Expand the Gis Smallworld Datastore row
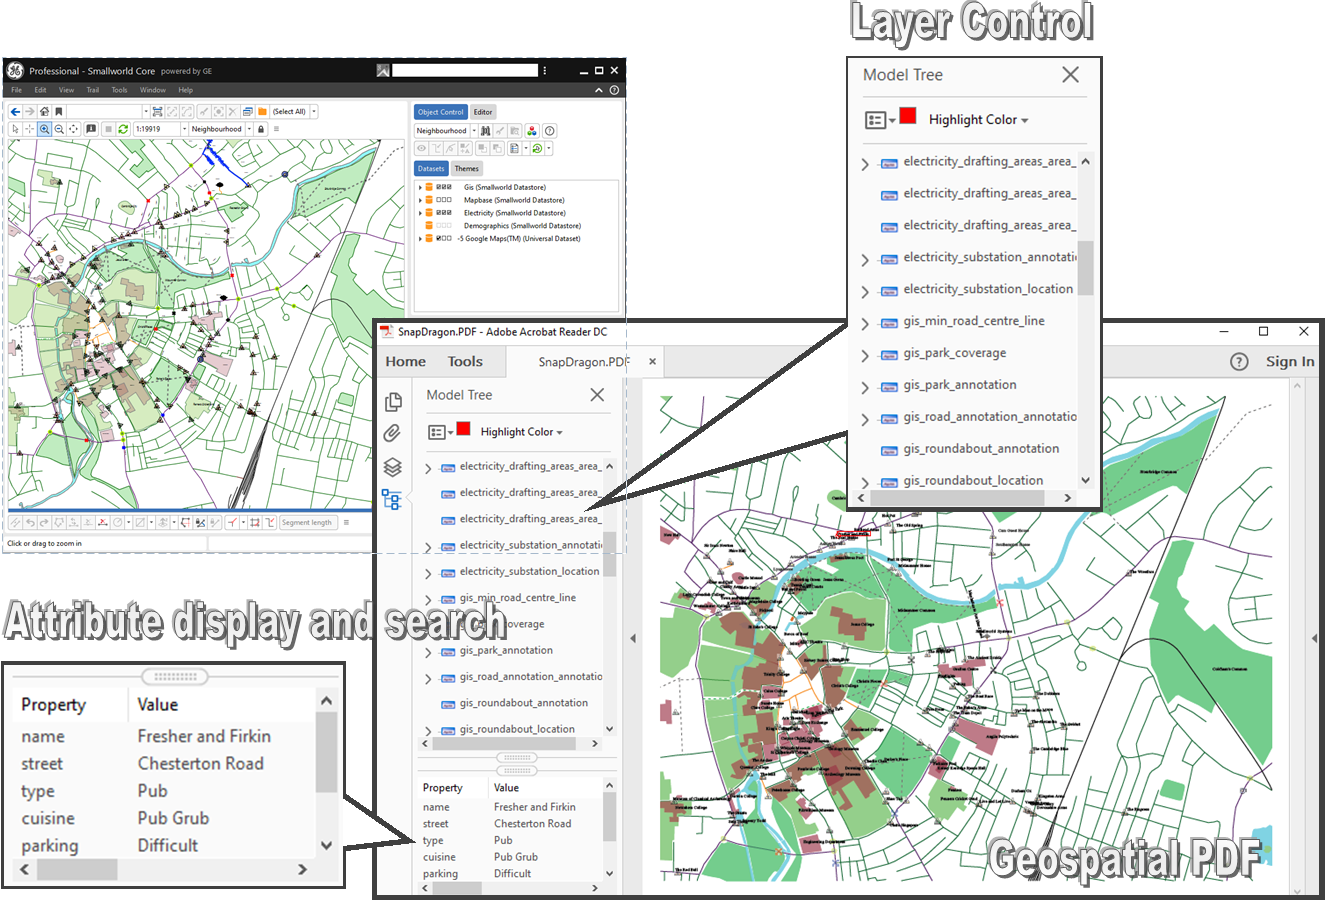The image size is (1326, 909). pyautogui.click(x=420, y=187)
